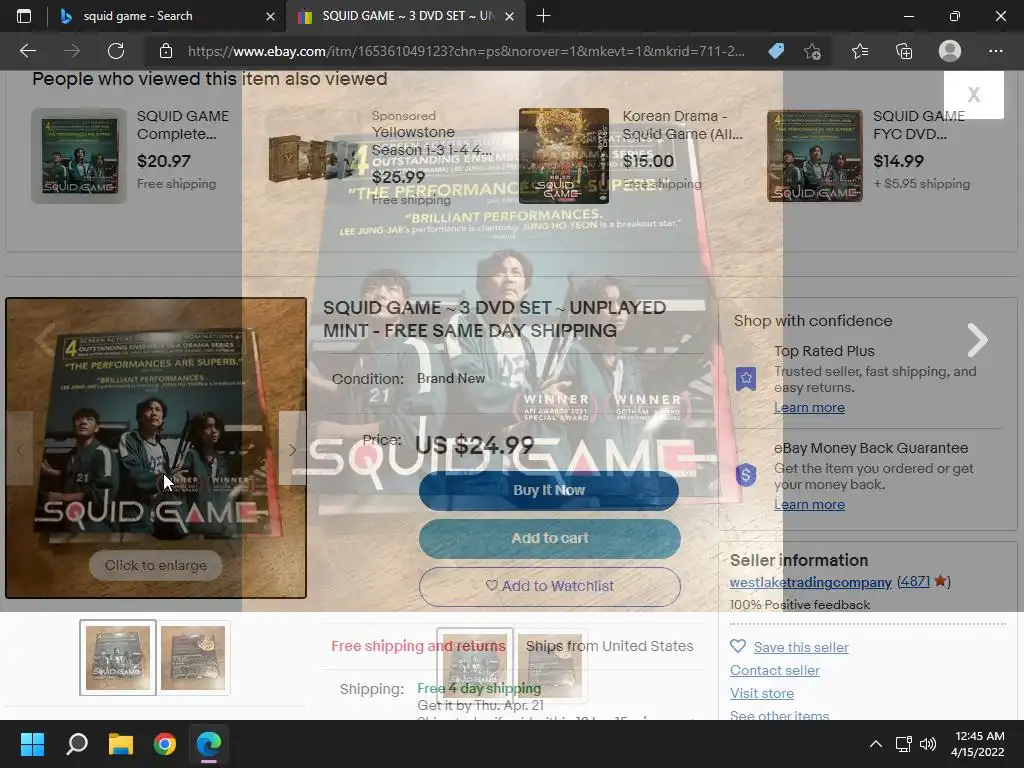Viewport: 1024px width, 768px height.
Task: Add the item to Watchlist
Action: [x=549, y=586]
